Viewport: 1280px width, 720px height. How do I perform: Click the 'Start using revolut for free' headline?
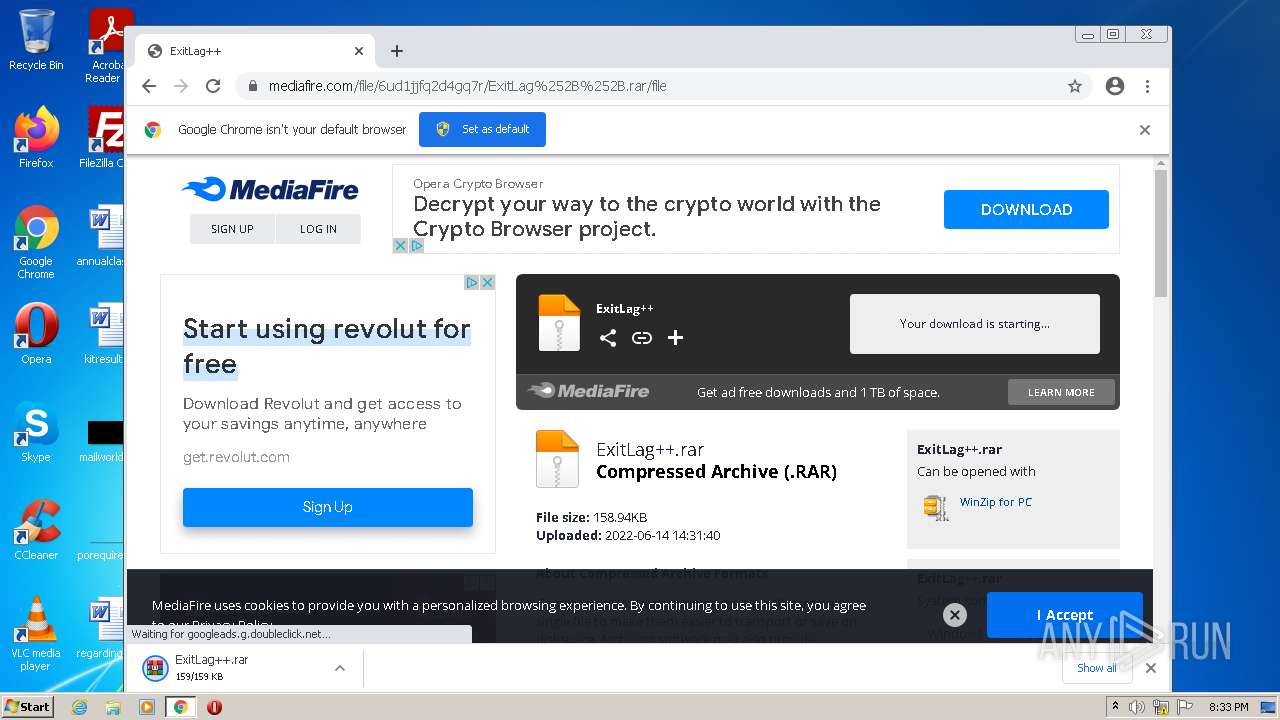coord(327,346)
